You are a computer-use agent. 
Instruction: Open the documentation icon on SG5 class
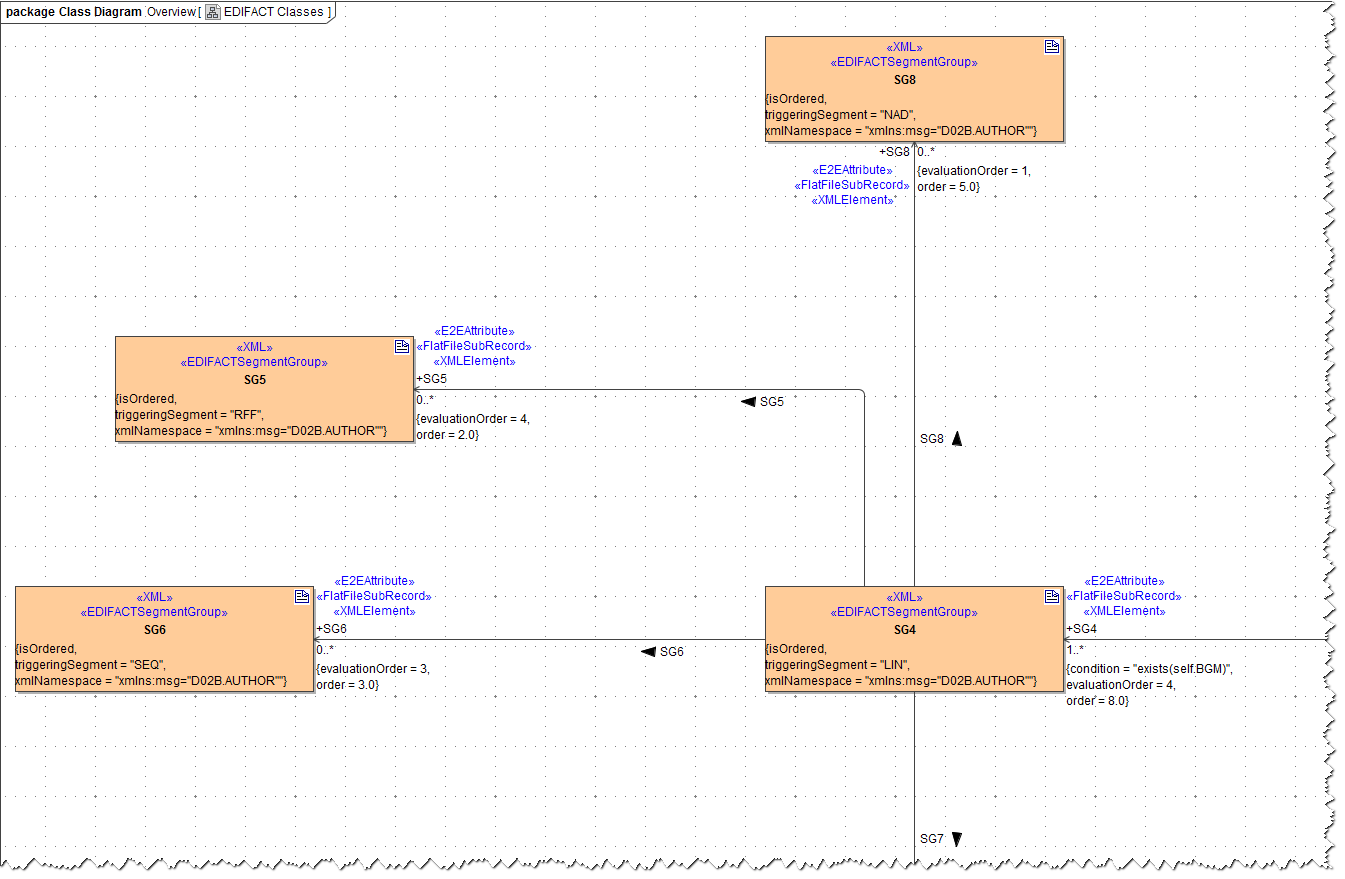(x=401, y=346)
